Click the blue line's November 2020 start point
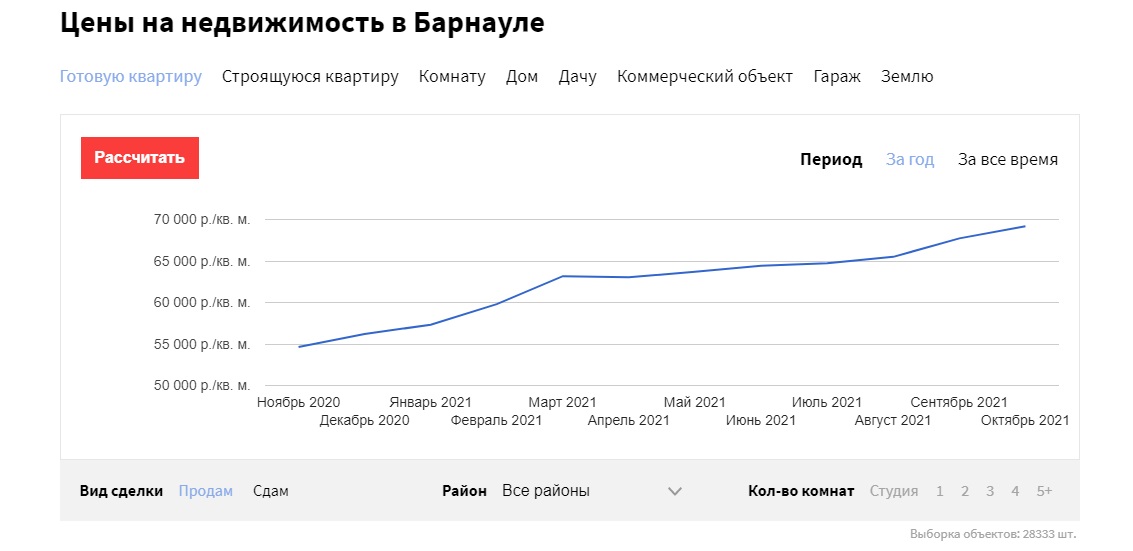The width and height of the screenshot is (1133, 551). 299,347
